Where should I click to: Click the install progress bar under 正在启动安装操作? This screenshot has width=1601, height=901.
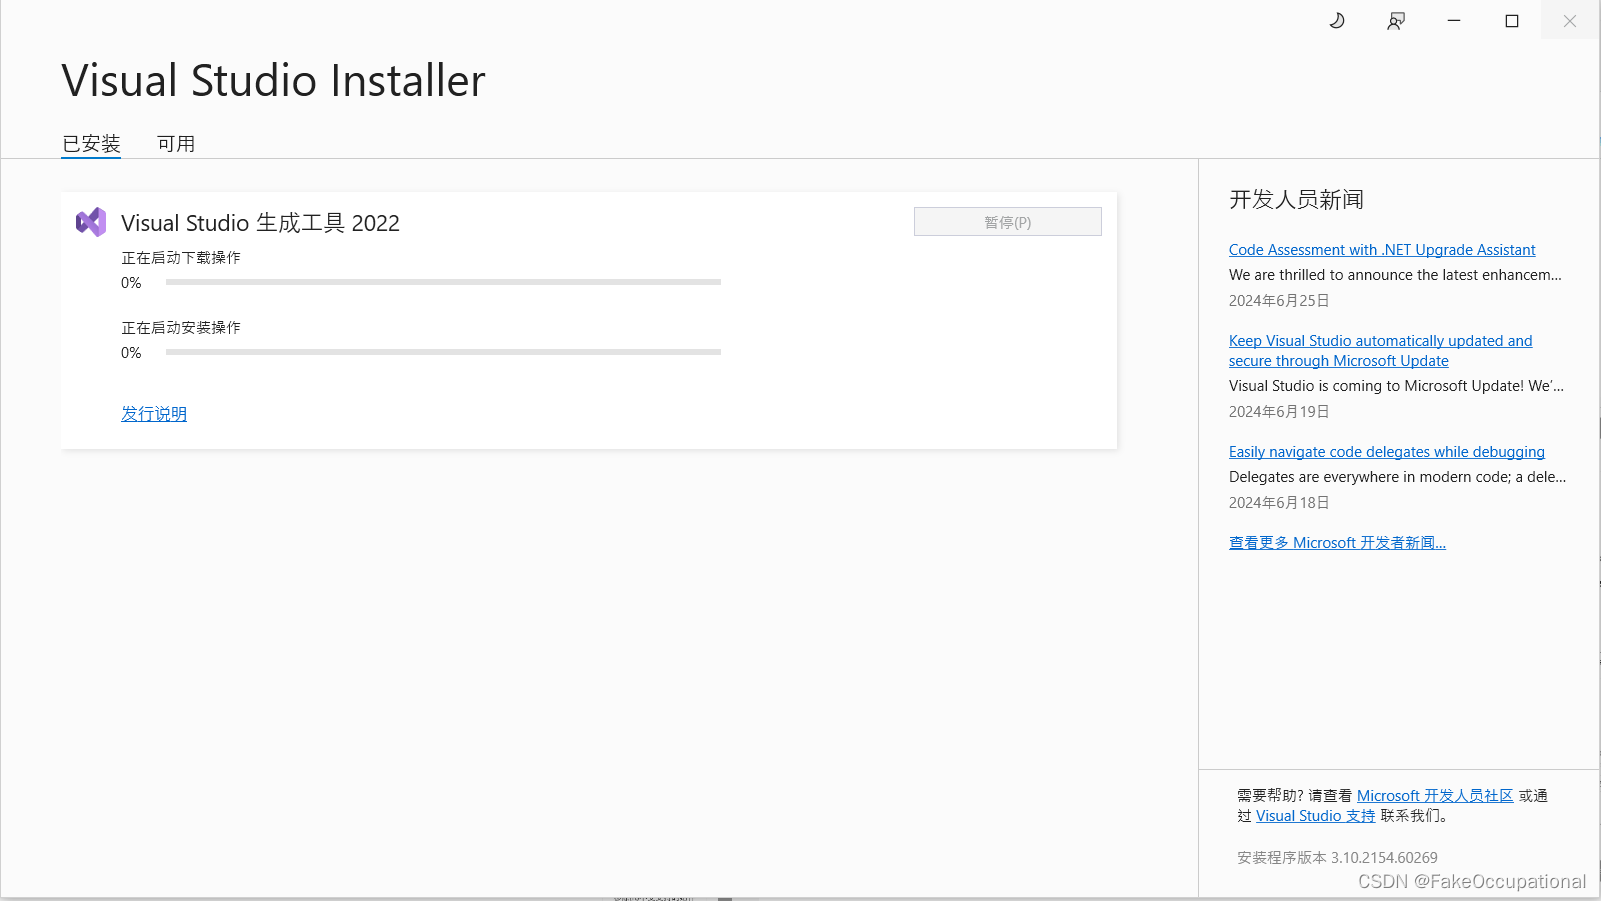point(443,352)
